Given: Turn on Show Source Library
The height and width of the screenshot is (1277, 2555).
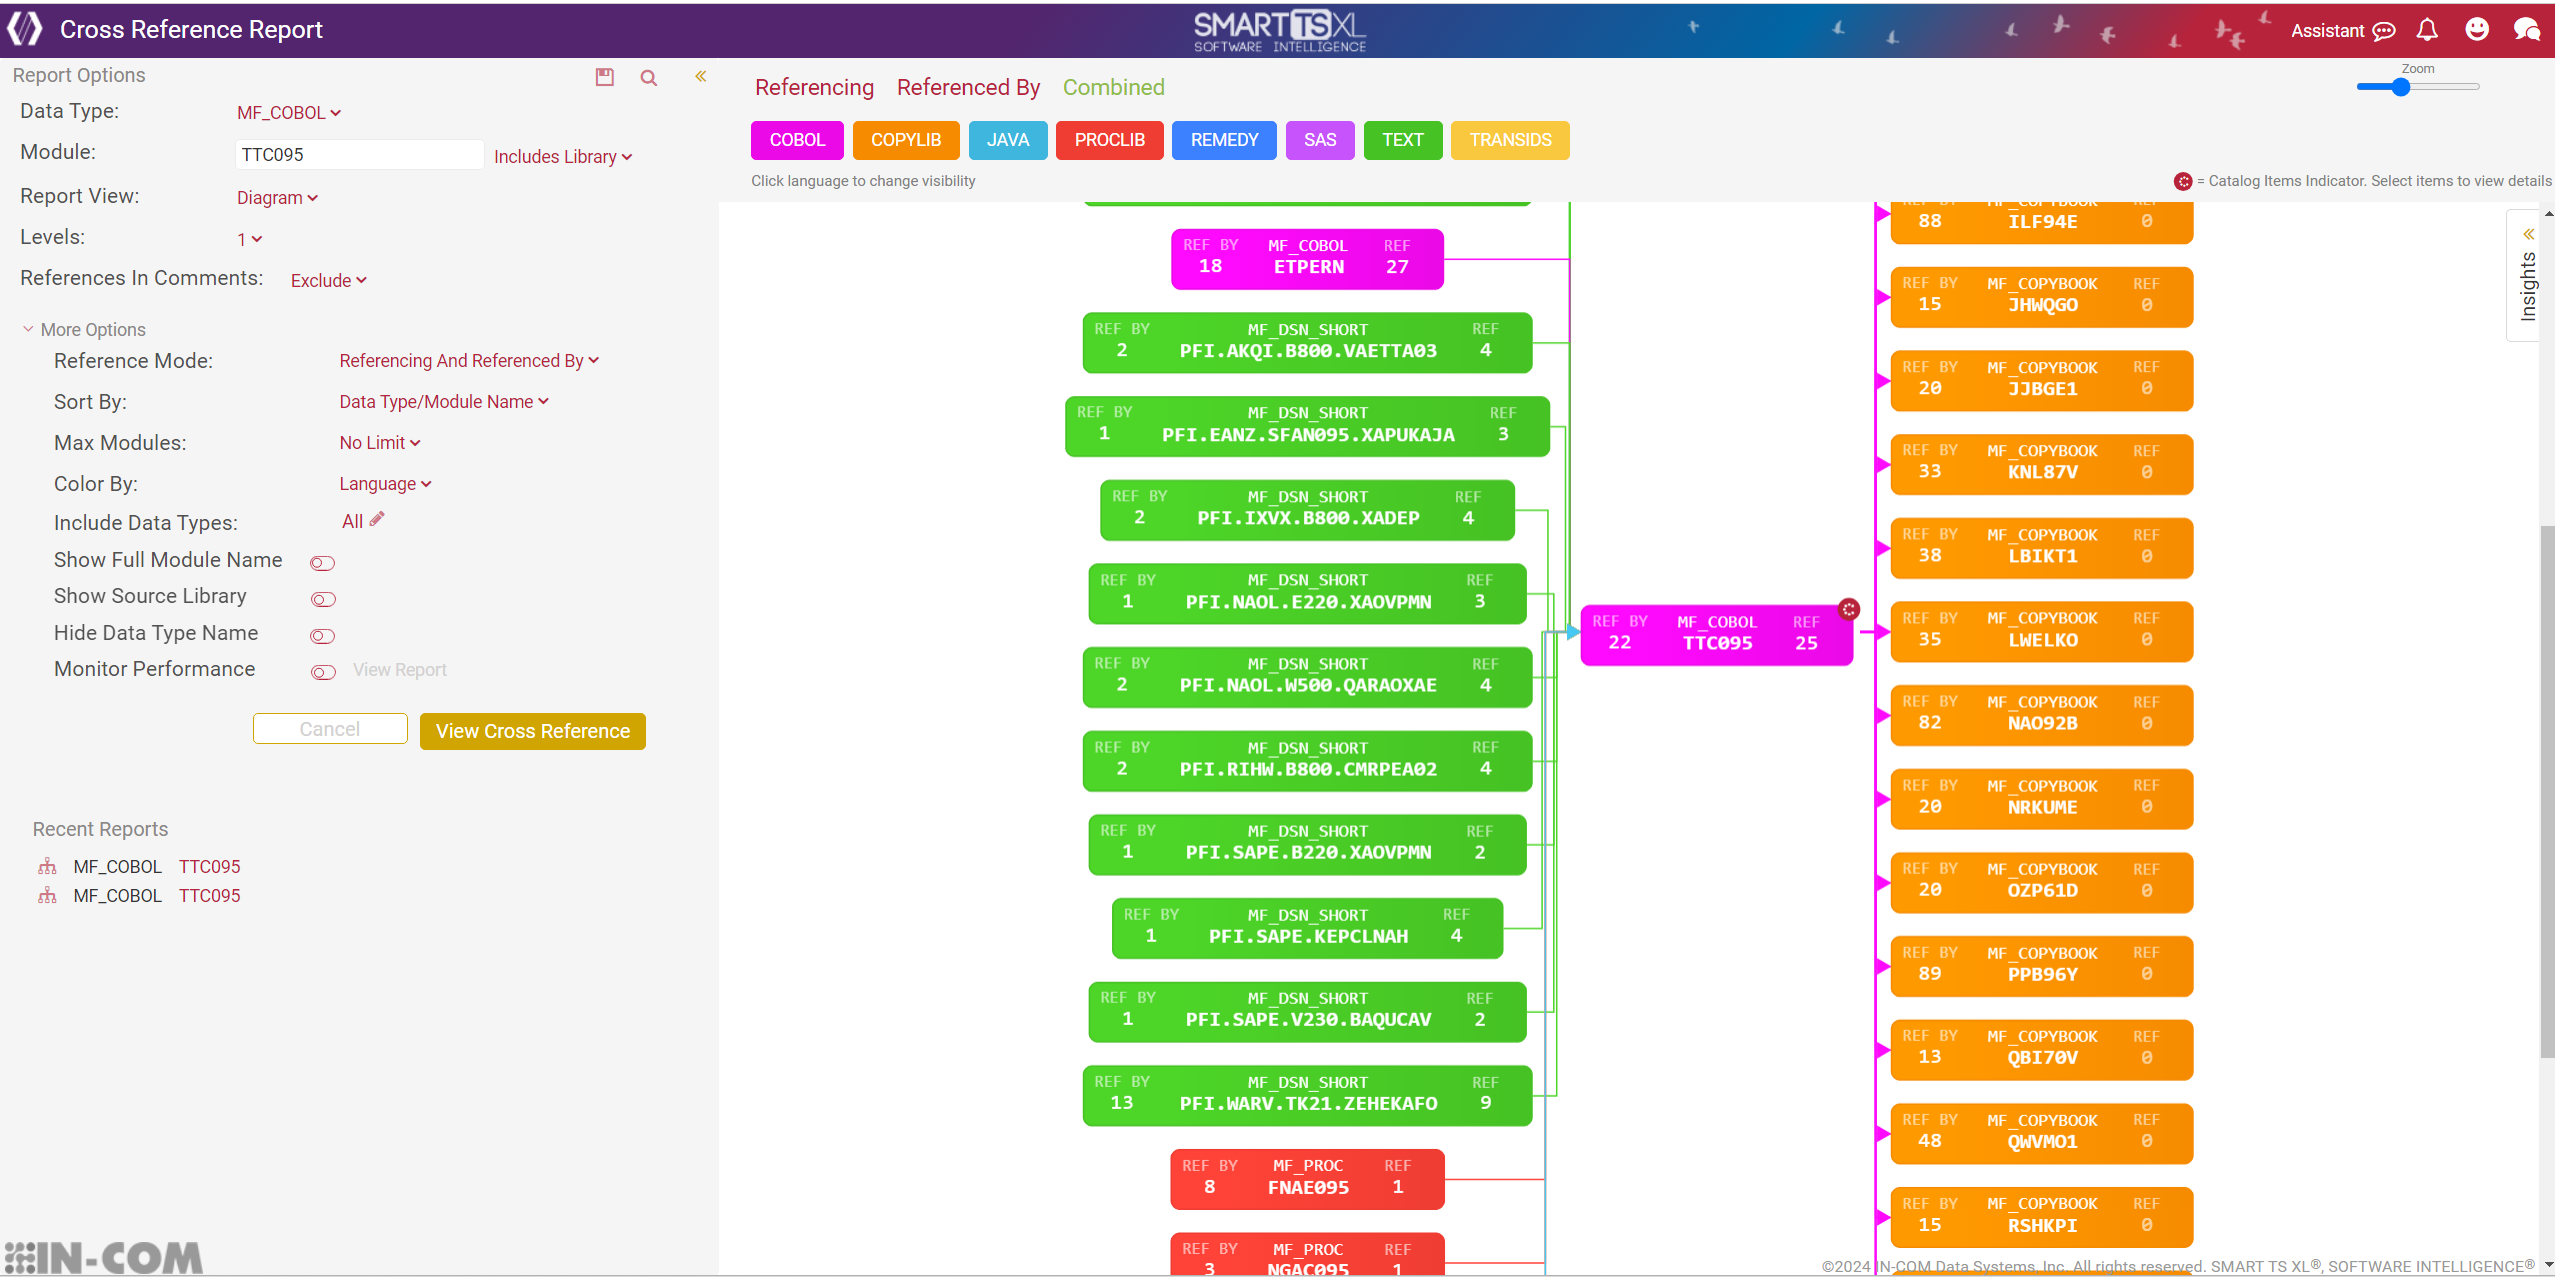Looking at the screenshot, I should 322,599.
